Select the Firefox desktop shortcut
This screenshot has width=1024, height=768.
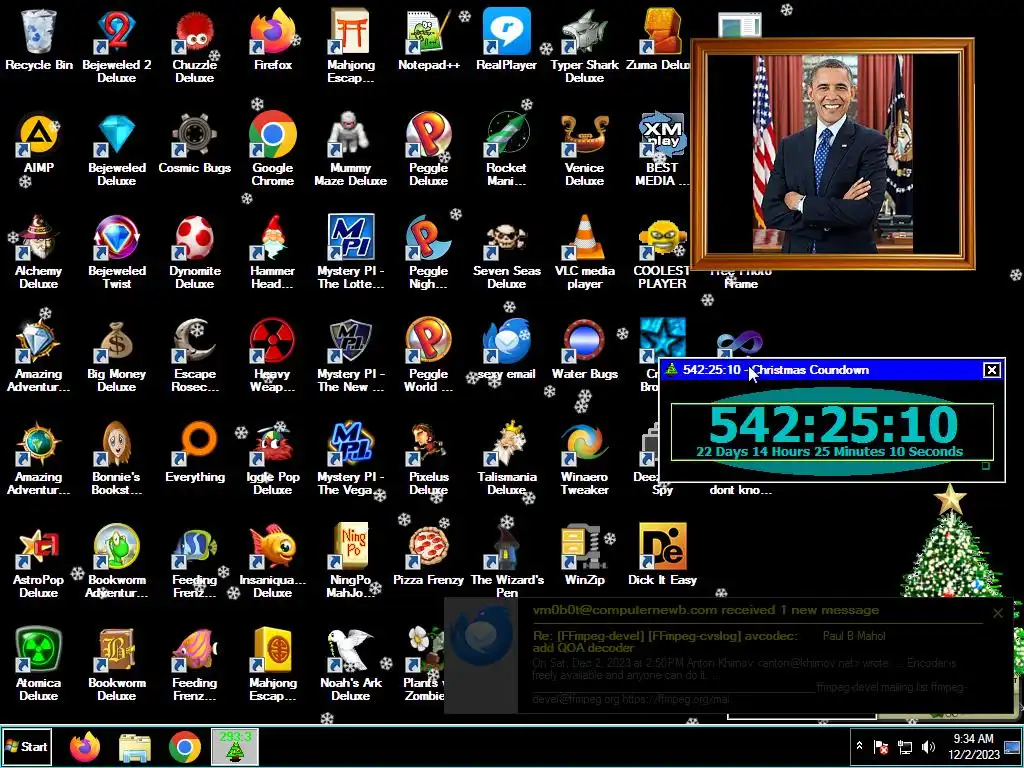click(x=272, y=39)
